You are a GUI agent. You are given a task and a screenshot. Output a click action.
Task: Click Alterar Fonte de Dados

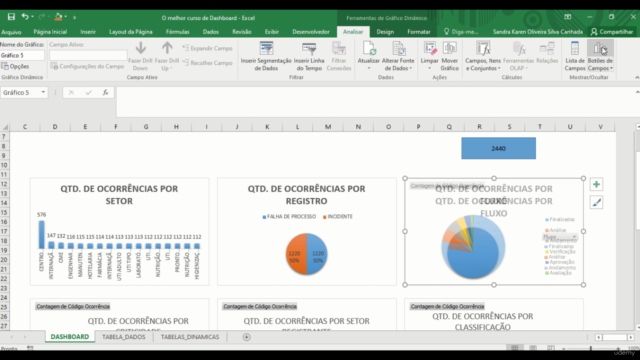click(398, 56)
